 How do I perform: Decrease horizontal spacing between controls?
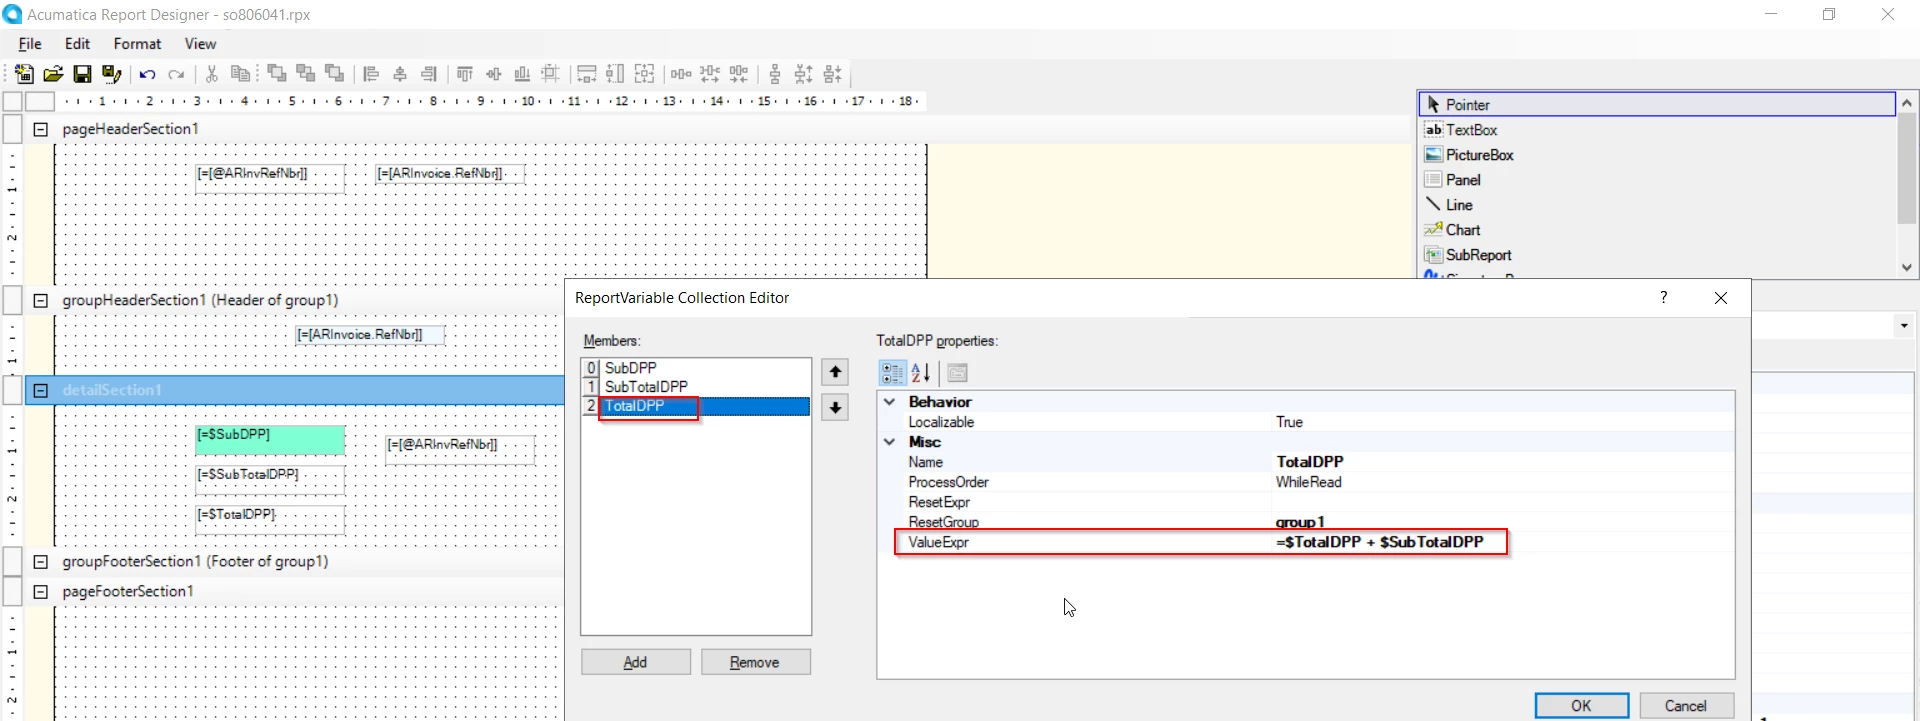[x=739, y=74]
